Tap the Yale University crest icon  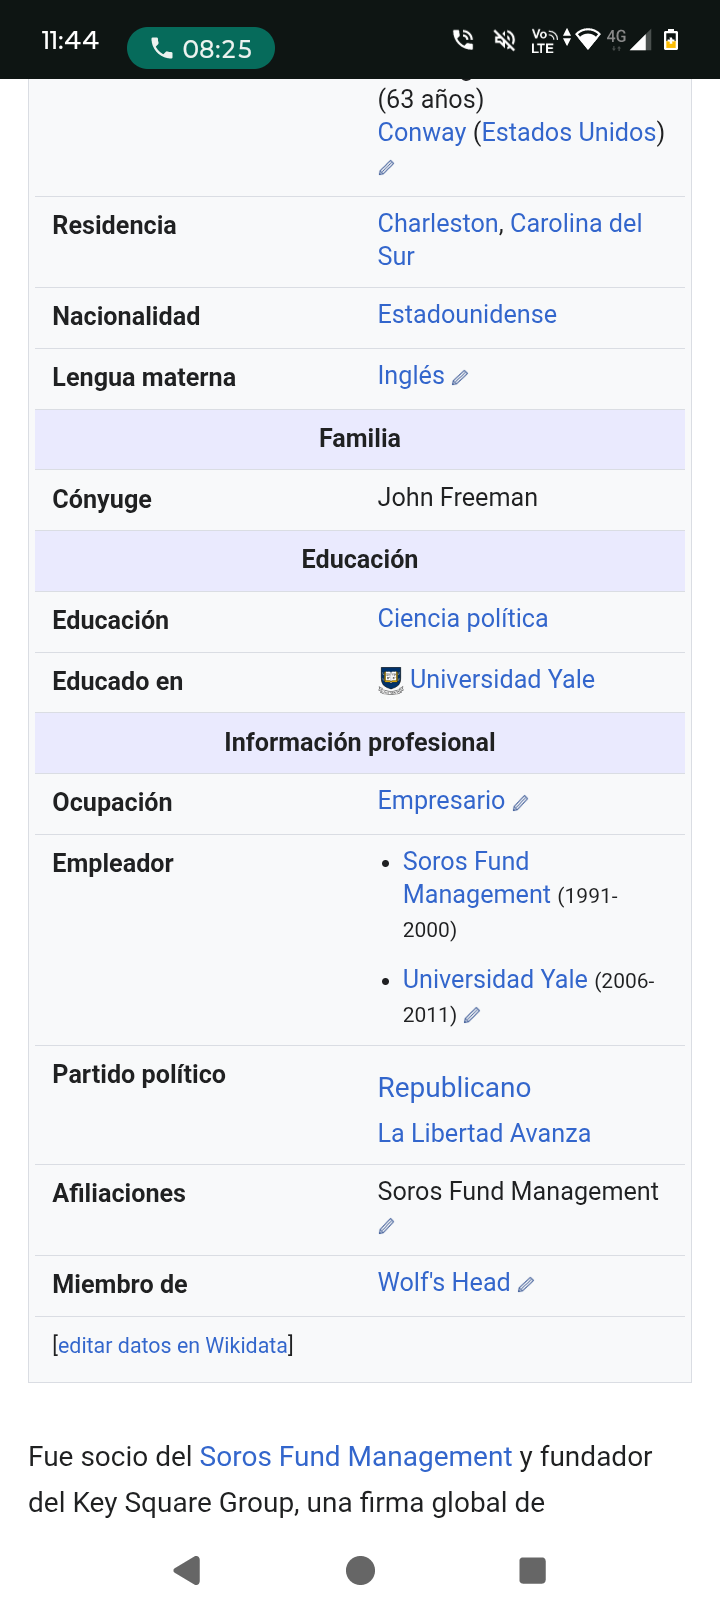click(x=391, y=680)
